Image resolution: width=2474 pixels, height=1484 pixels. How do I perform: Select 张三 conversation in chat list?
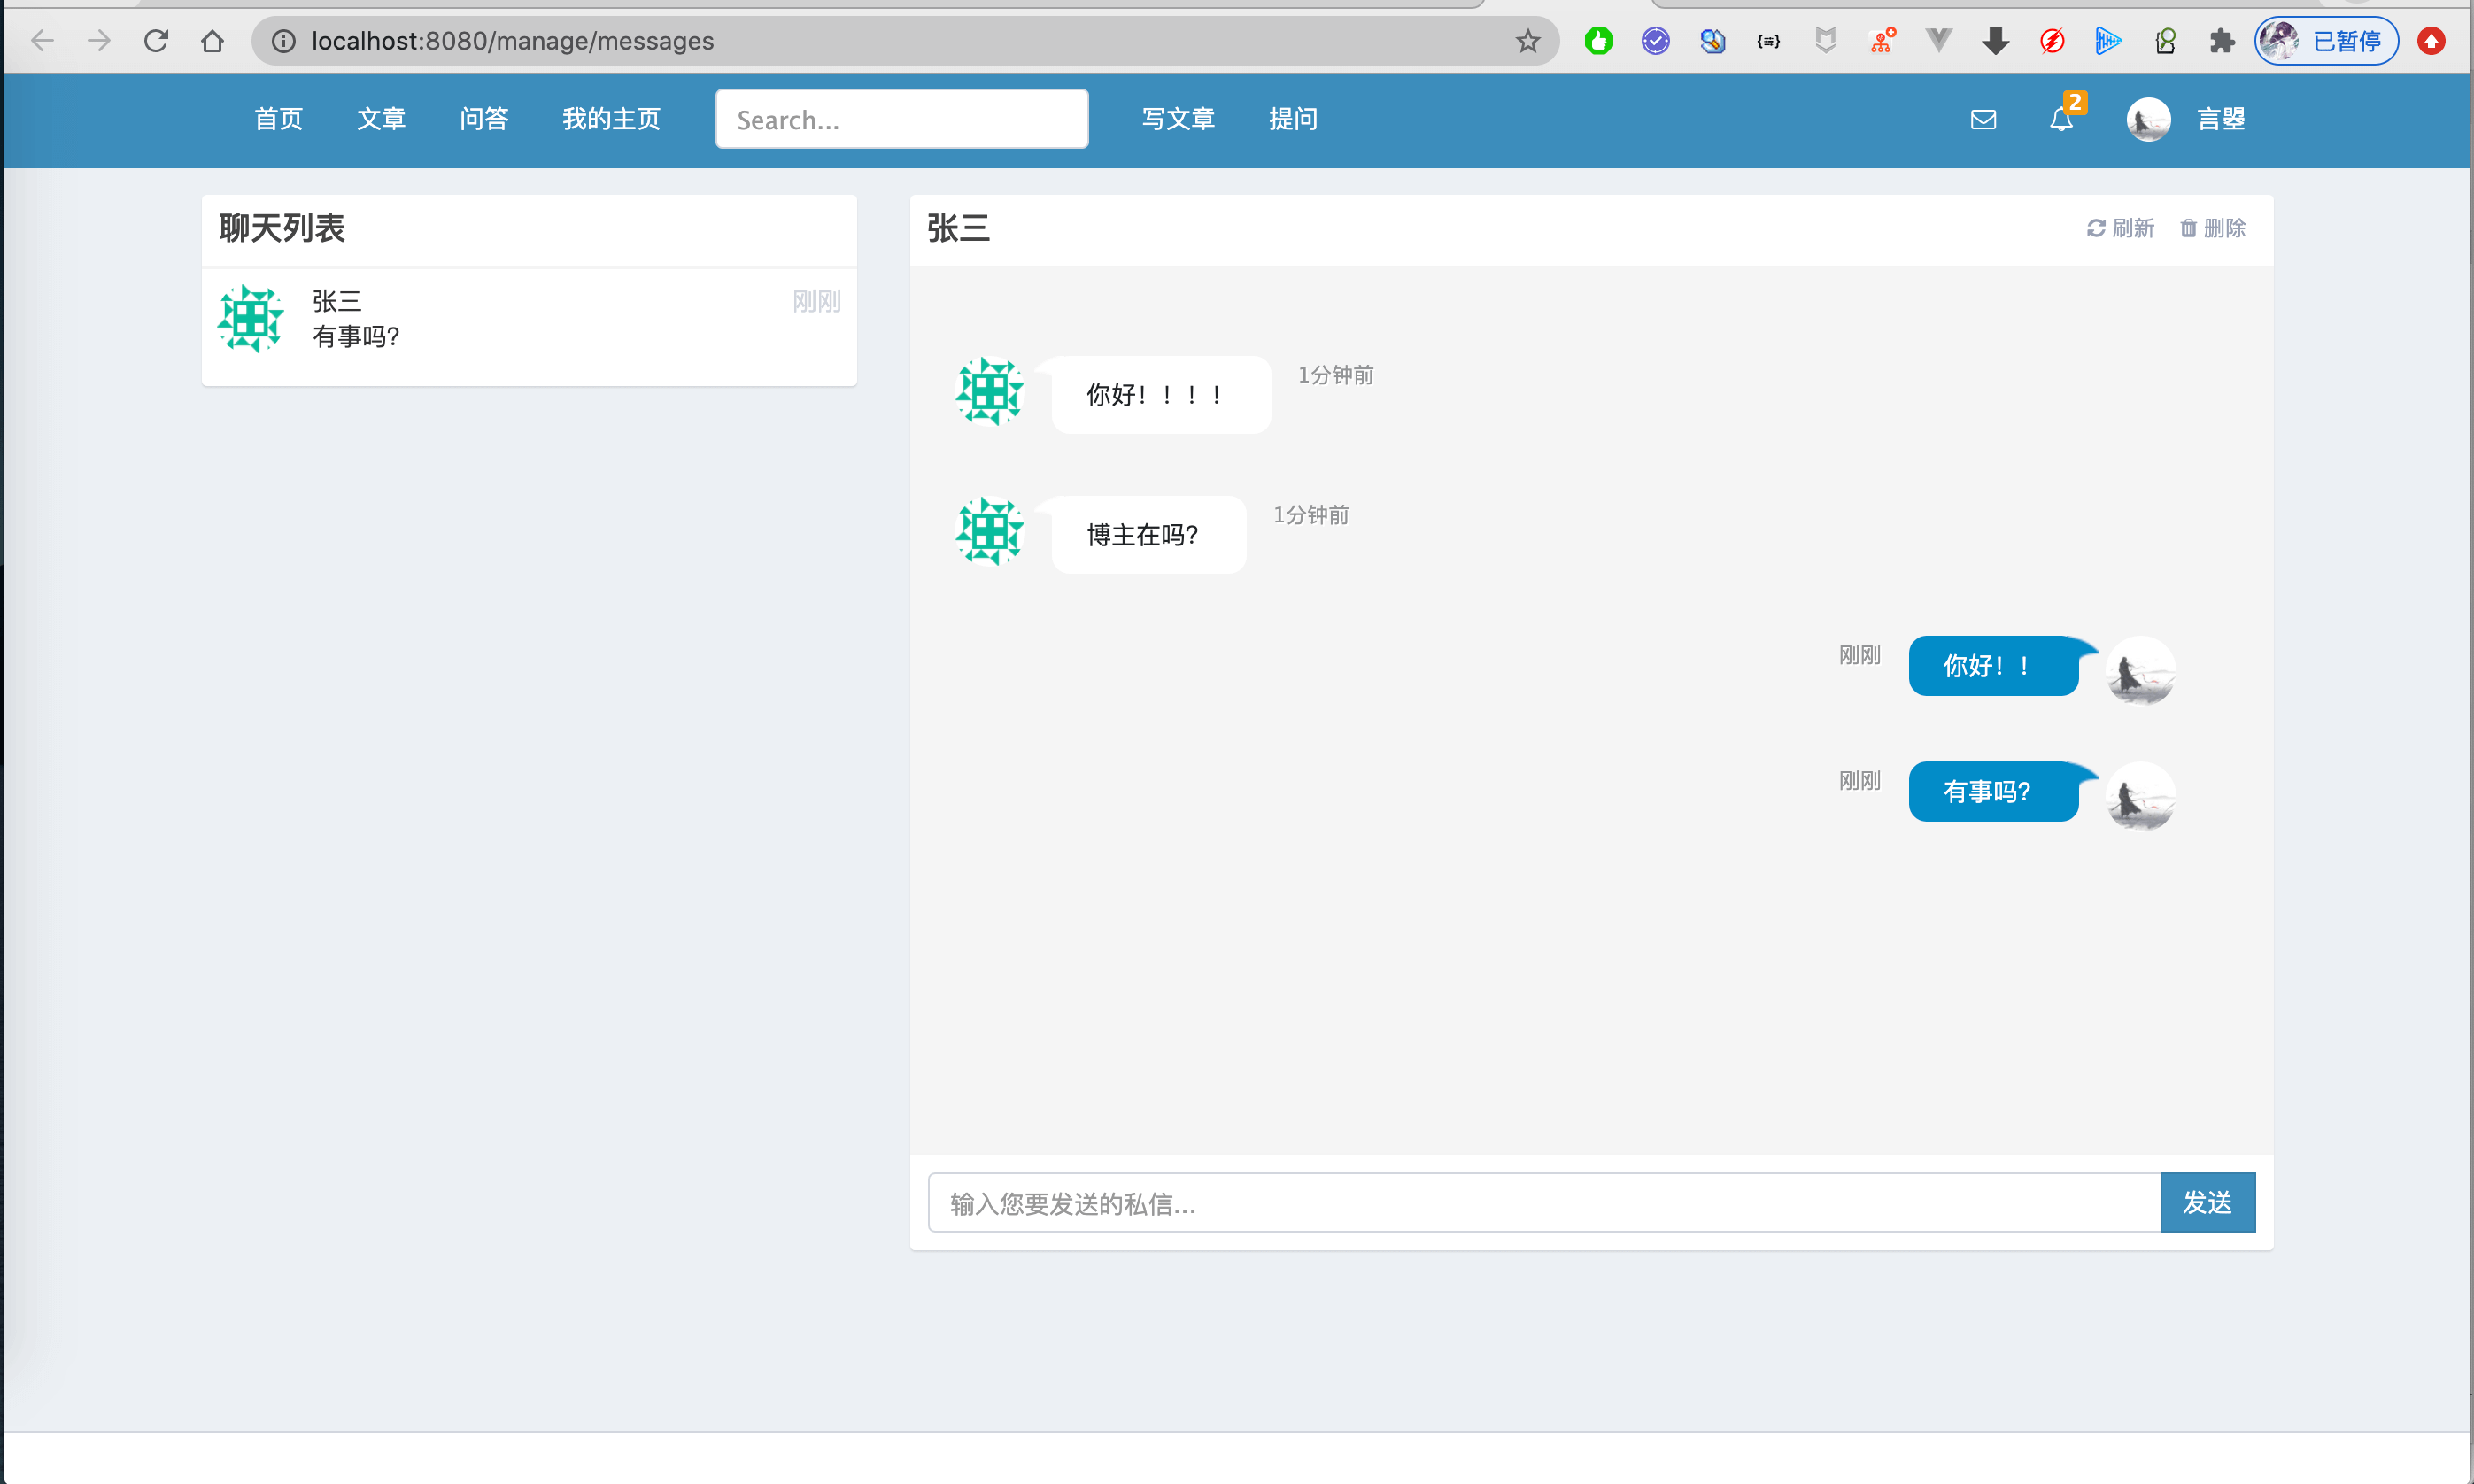pyautogui.click(x=529, y=320)
